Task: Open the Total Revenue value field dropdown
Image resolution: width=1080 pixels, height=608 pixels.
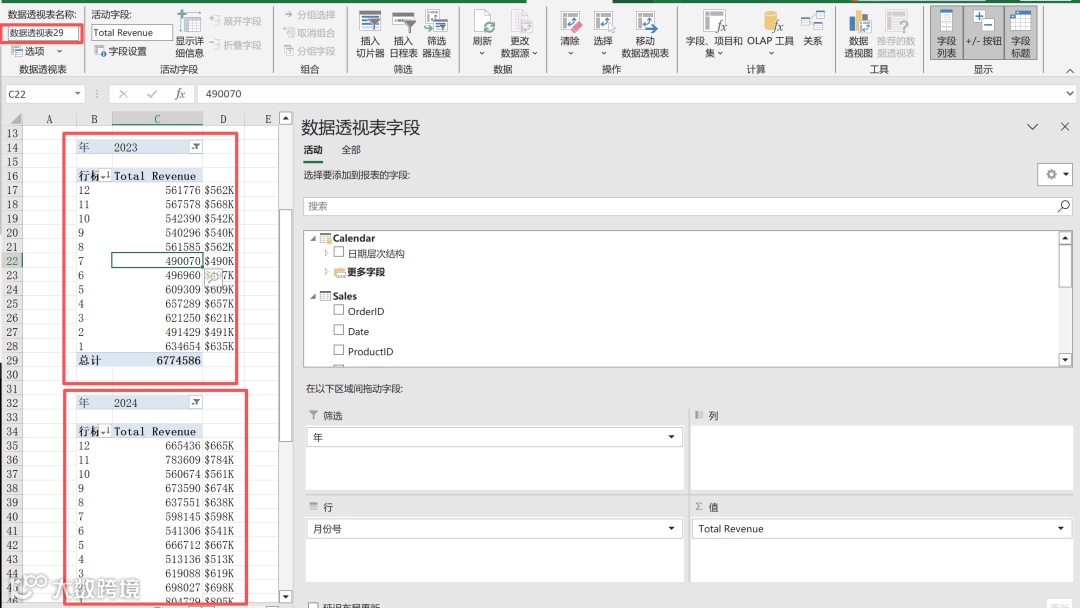Action: pyautogui.click(x=1061, y=529)
